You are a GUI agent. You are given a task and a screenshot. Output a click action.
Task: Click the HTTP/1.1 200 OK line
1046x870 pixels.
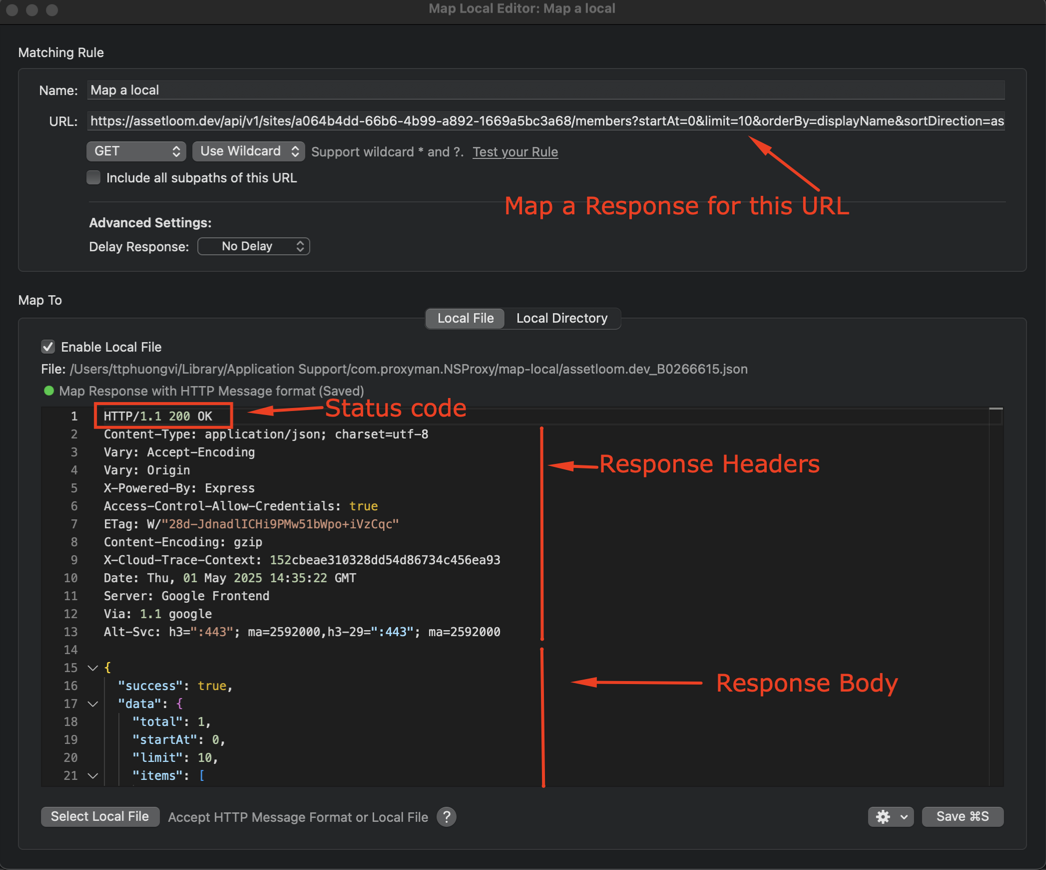click(x=157, y=416)
